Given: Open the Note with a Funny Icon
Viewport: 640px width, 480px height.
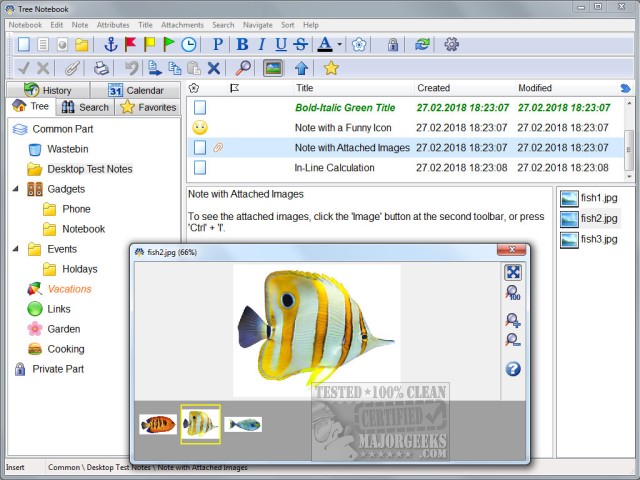Looking at the screenshot, I should (x=342, y=128).
